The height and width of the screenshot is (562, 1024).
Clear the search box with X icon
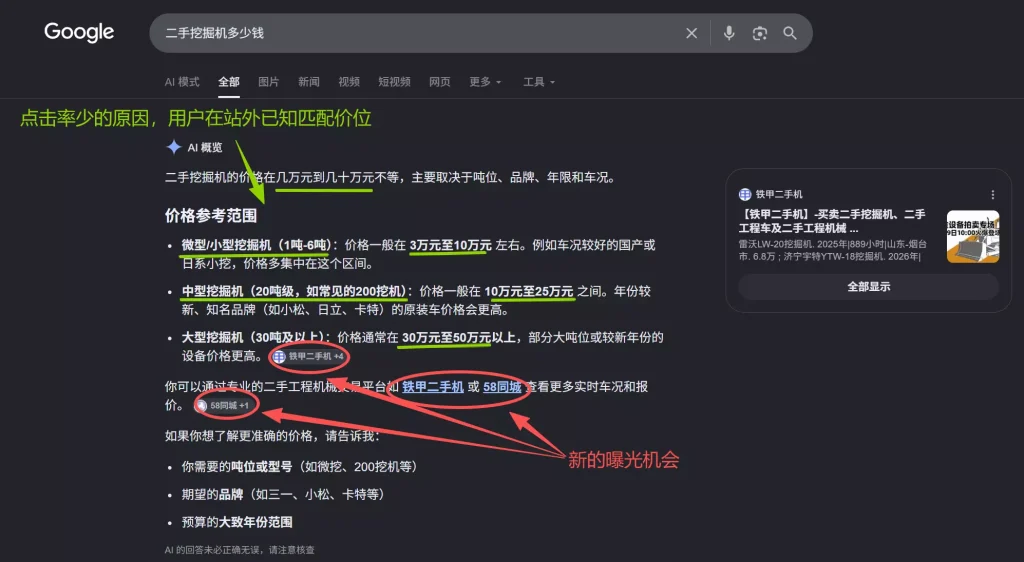coord(692,33)
